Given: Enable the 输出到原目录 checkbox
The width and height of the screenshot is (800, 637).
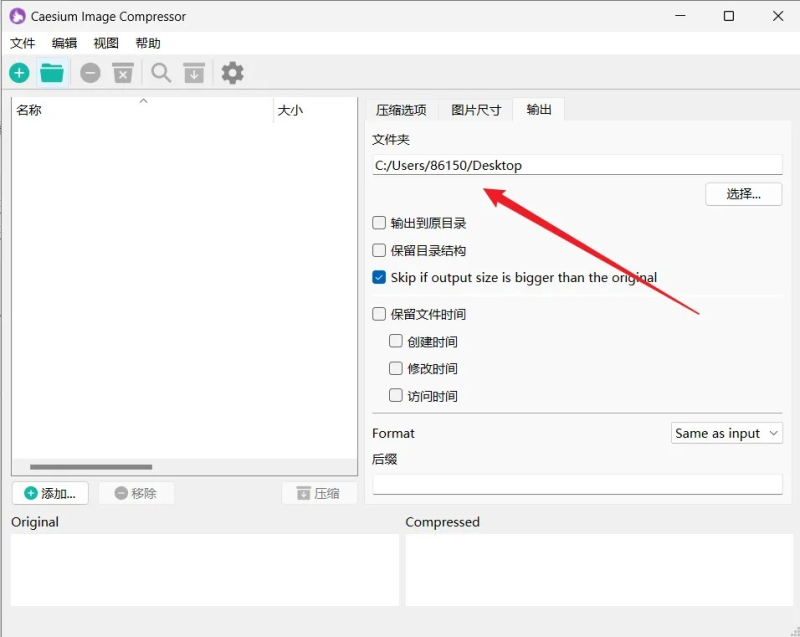Looking at the screenshot, I should click(379, 224).
